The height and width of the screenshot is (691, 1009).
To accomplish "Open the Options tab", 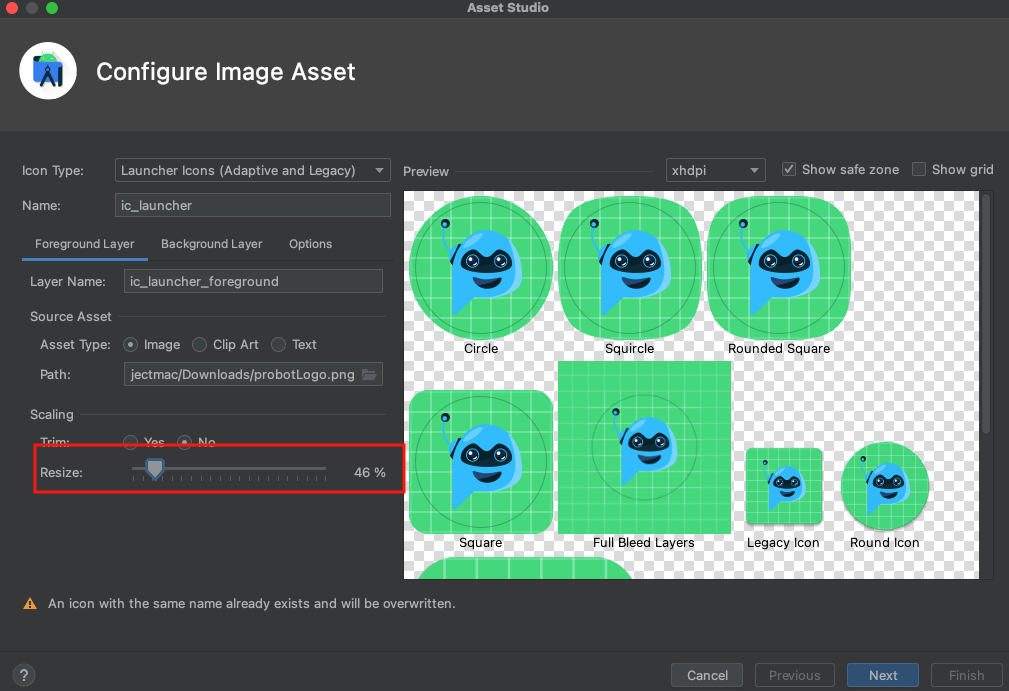I will tap(310, 244).
